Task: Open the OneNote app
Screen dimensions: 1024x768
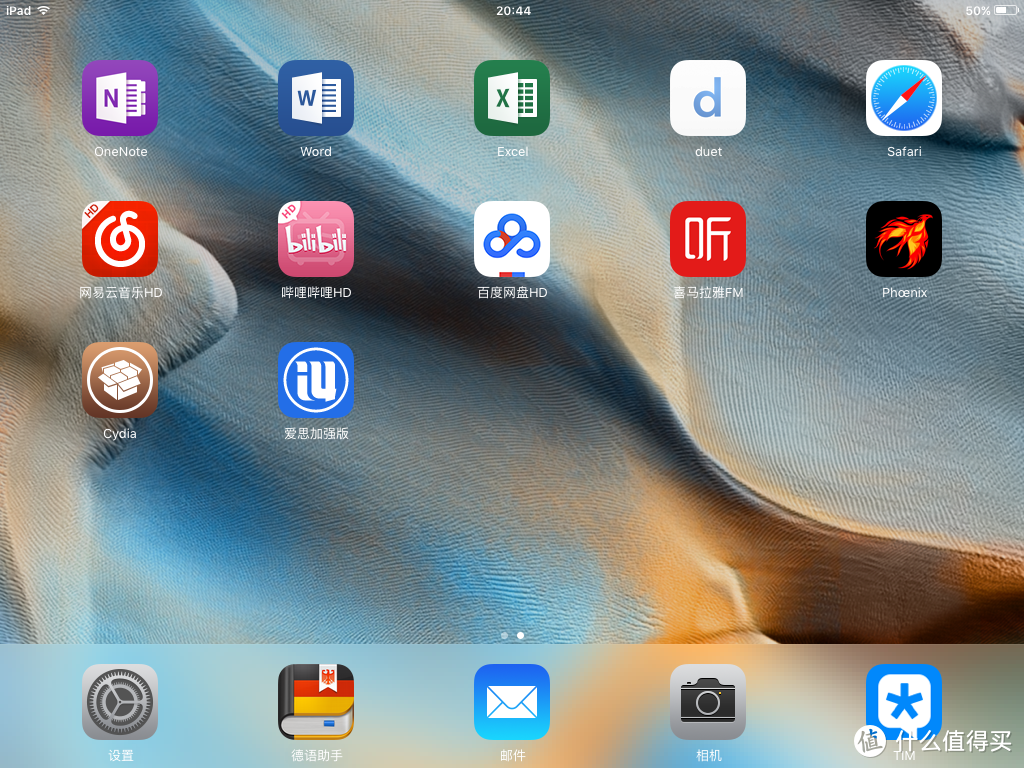Action: (120, 98)
